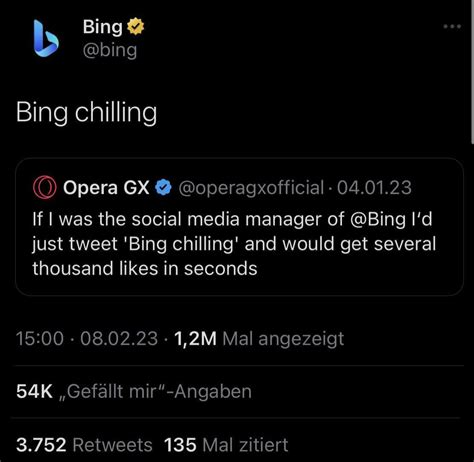Viewport: 474px width, 462px height.
Task: Click the quoted tweet card border area
Action: pos(239,227)
